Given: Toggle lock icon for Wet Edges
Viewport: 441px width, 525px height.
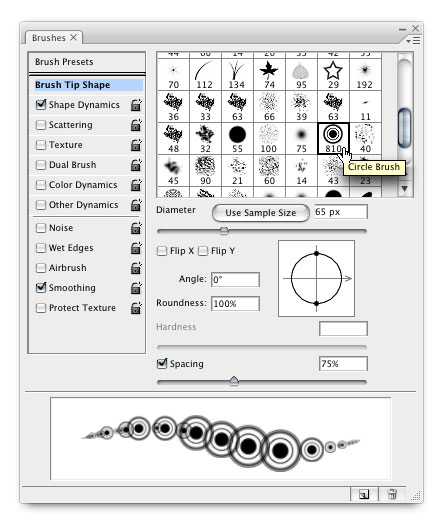Looking at the screenshot, I should click(136, 248).
